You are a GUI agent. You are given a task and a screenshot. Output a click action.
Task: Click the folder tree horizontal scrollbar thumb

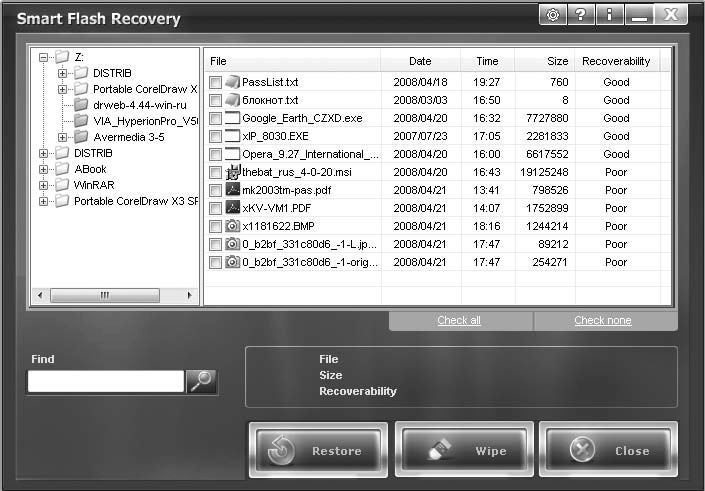click(x=105, y=295)
